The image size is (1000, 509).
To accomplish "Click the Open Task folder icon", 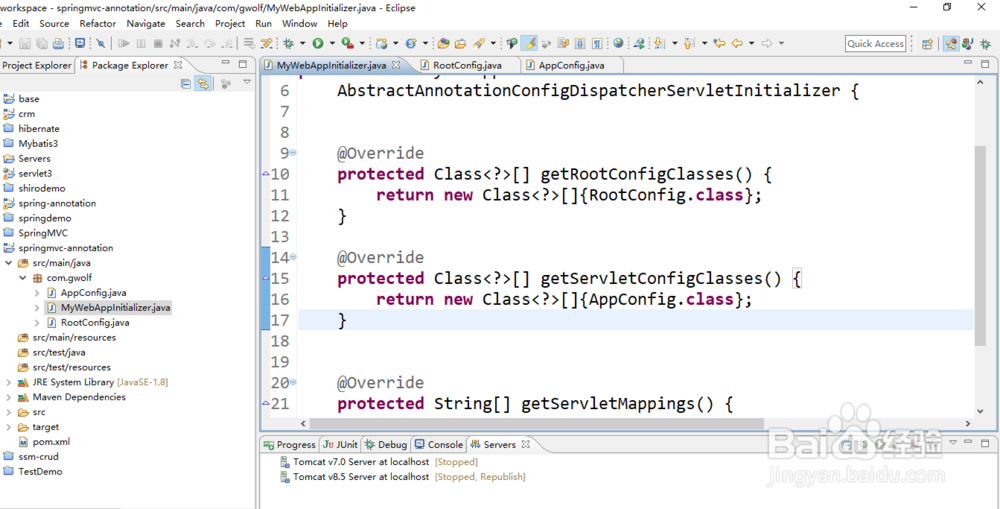I will (459, 43).
